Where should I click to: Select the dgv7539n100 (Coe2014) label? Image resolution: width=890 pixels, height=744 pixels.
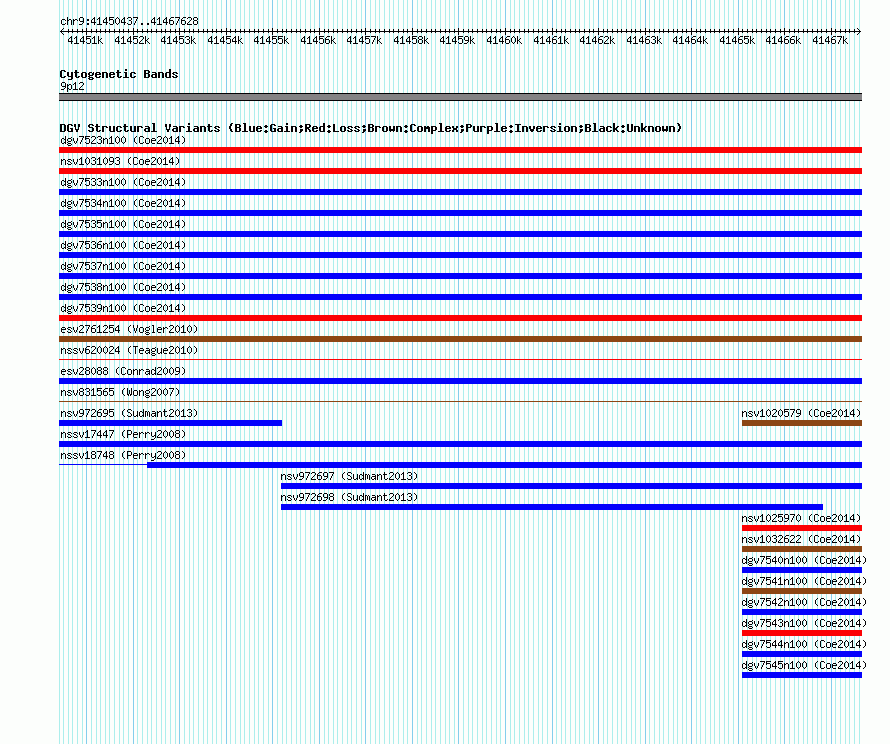(x=123, y=308)
